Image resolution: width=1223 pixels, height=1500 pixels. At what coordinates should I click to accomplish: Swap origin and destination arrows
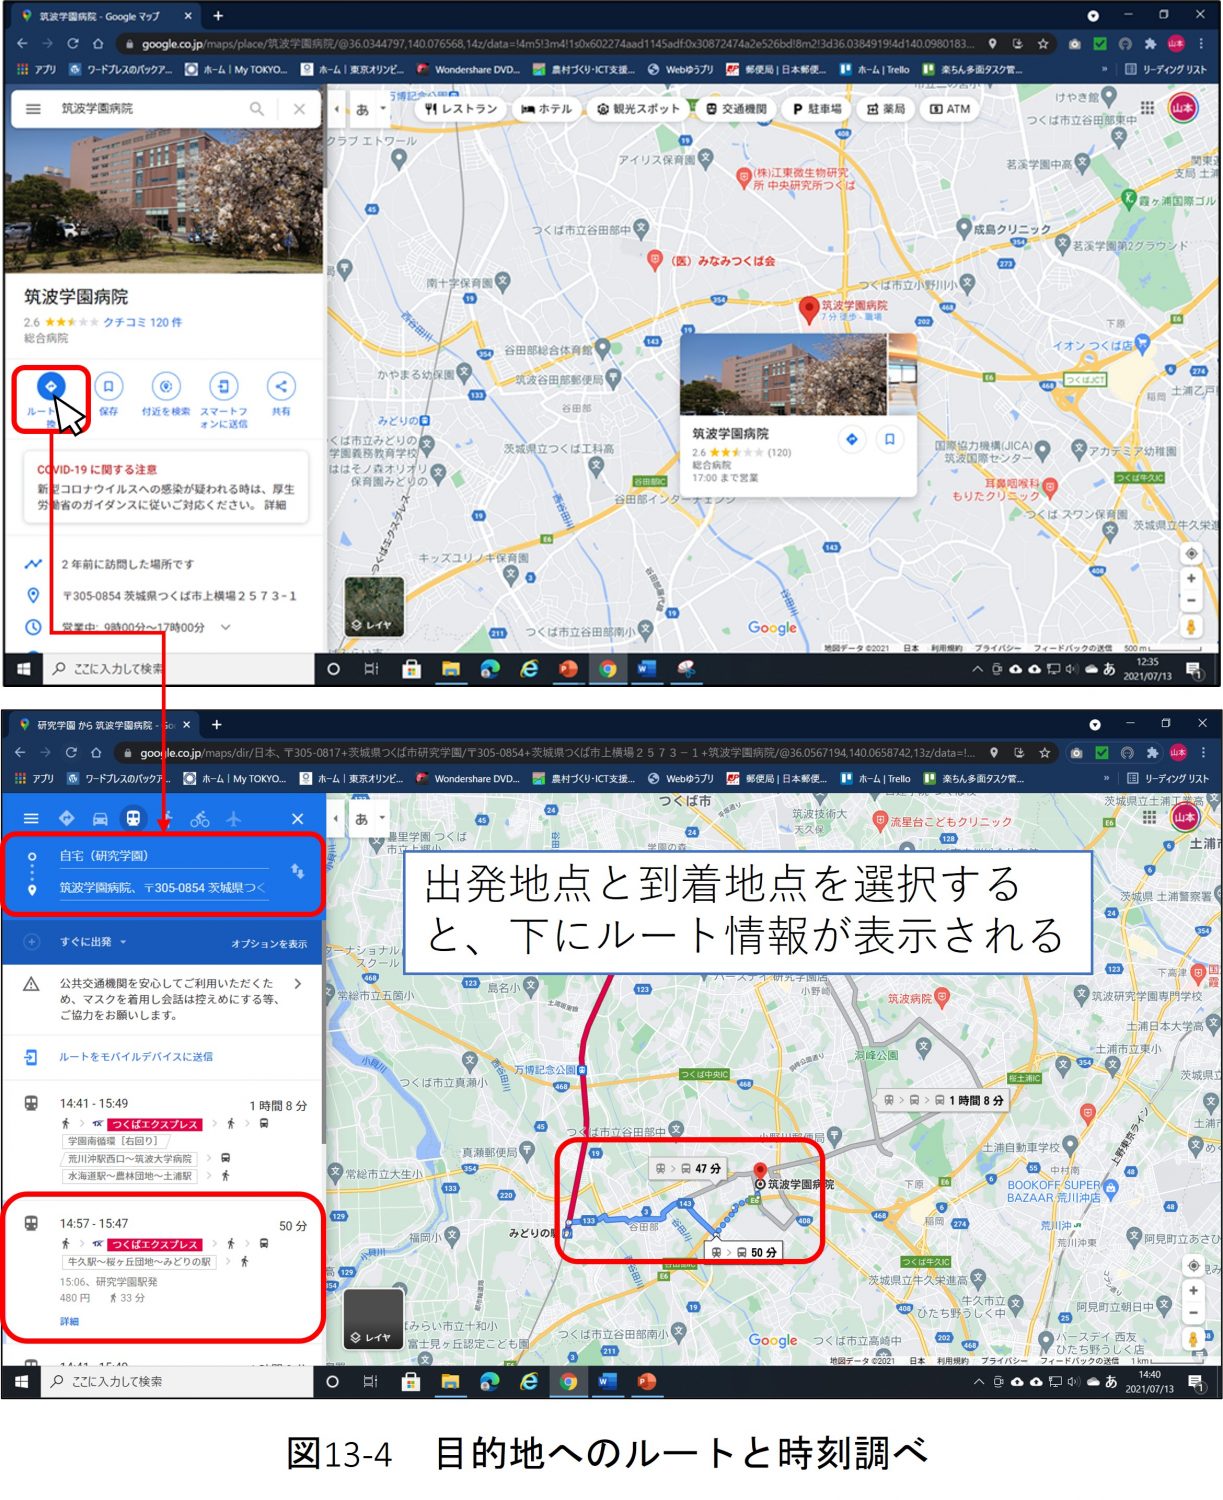pyautogui.click(x=297, y=871)
